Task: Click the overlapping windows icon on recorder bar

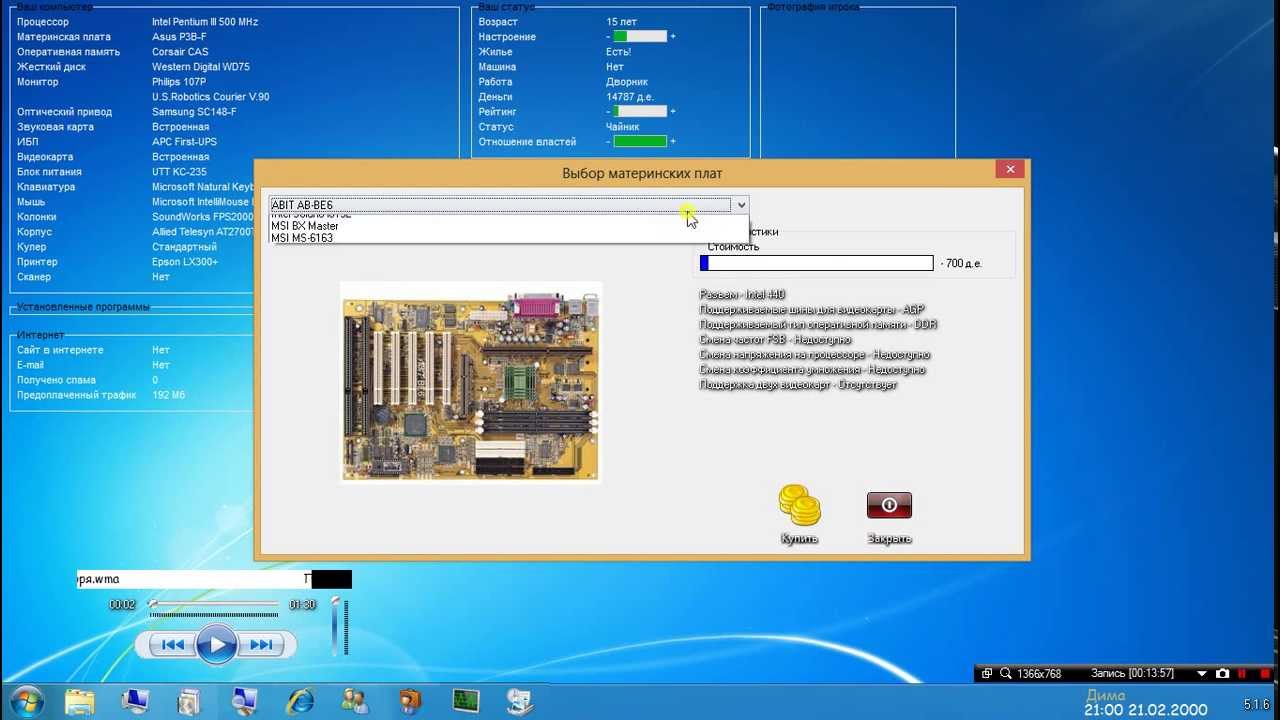Action: [986, 674]
